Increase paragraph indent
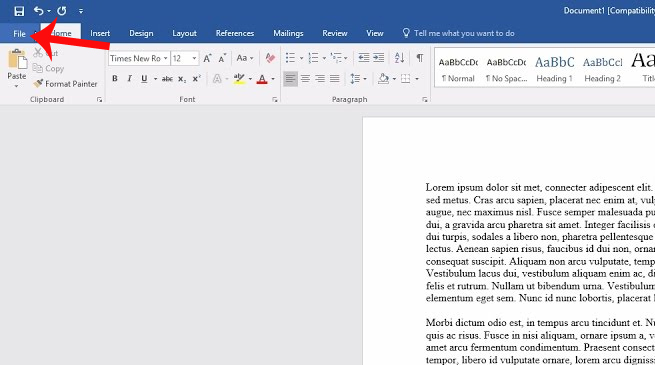 tap(378, 58)
